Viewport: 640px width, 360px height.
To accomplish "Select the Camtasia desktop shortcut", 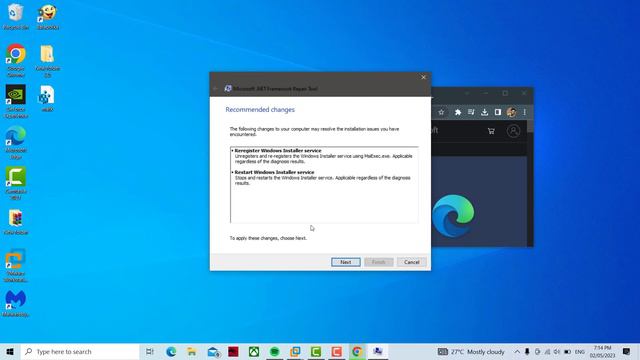I will pyautogui.click(x=16, y=183).
